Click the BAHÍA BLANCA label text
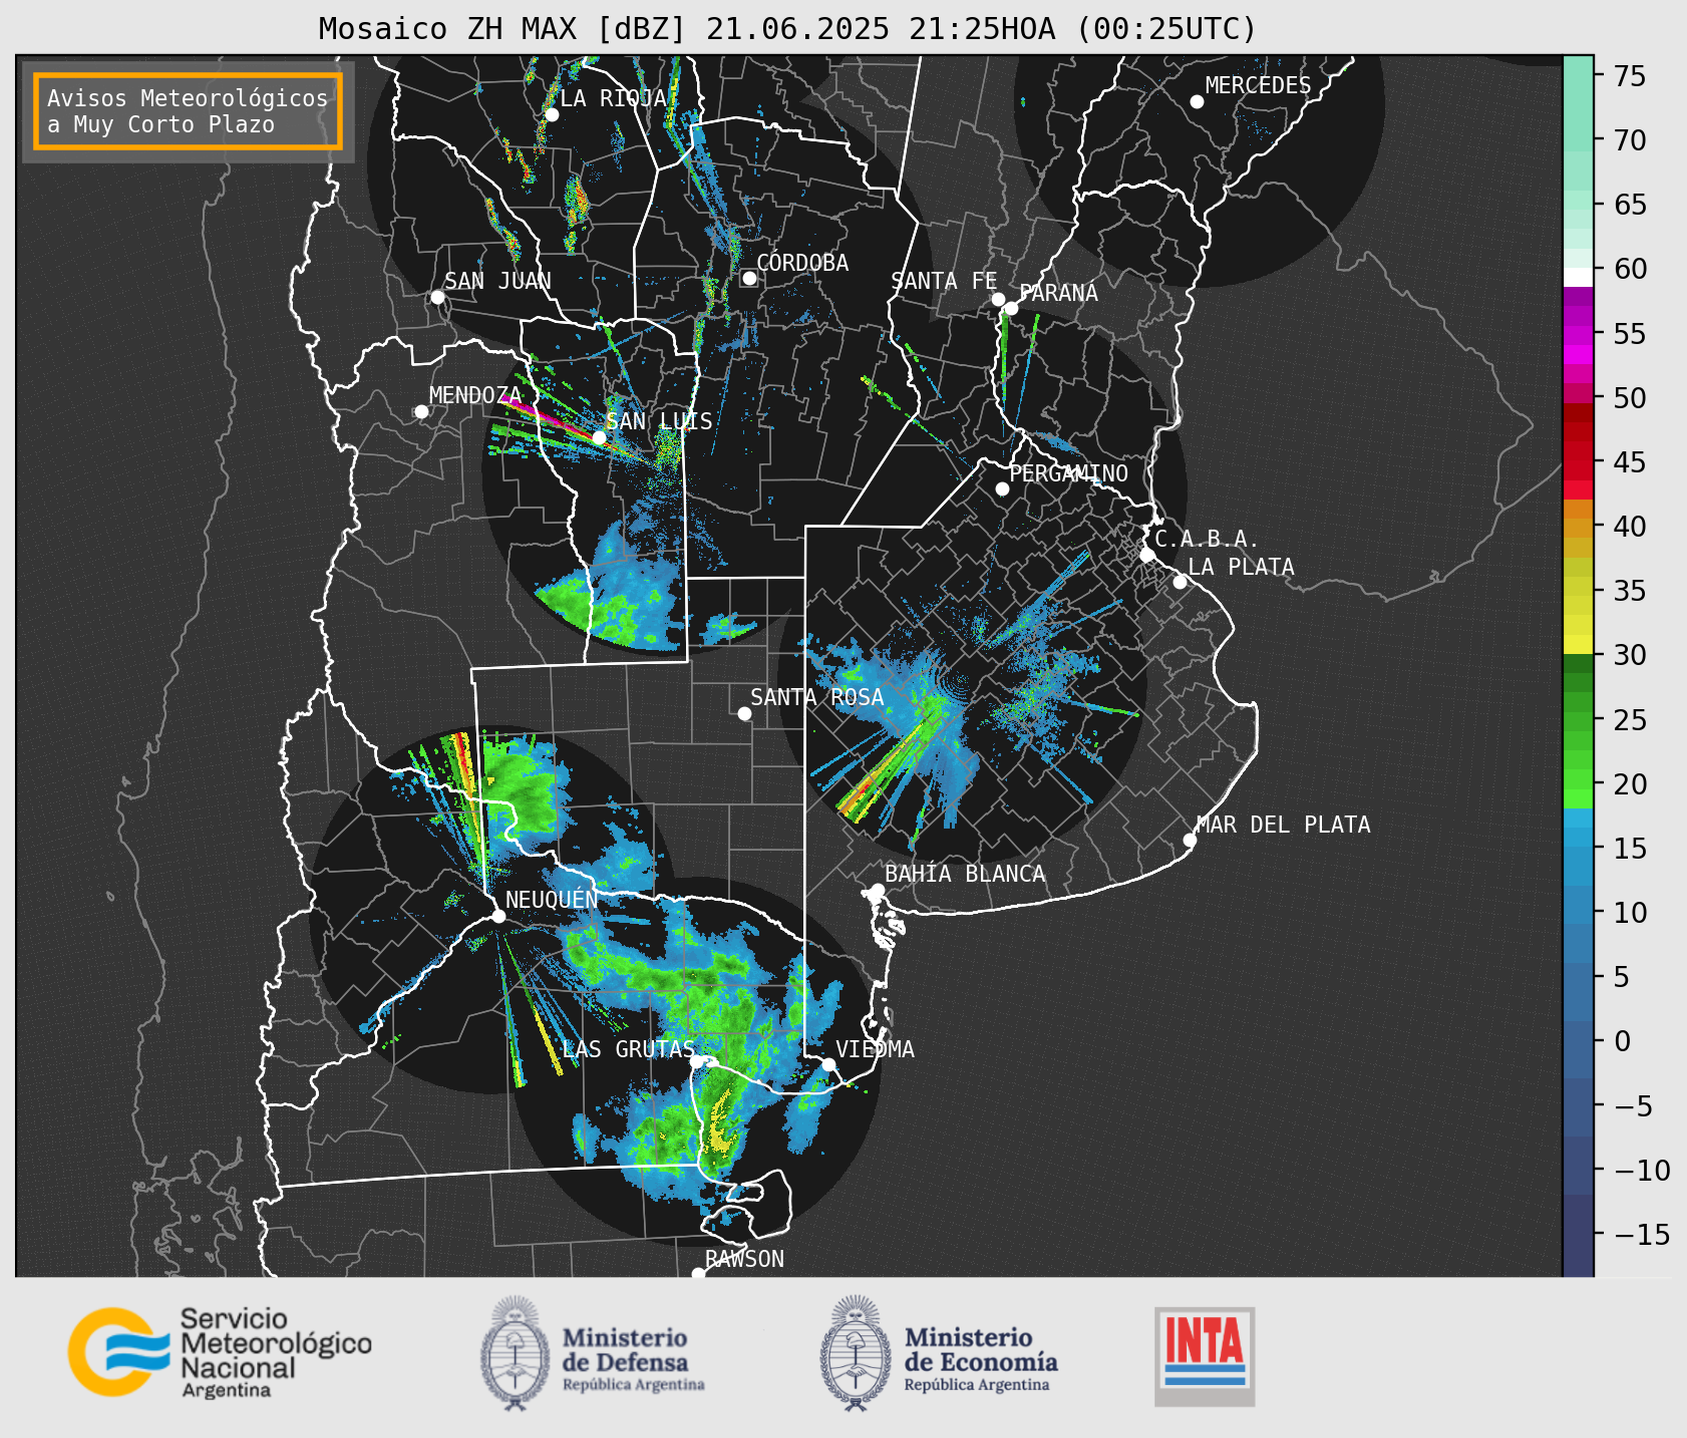The image size is (1687, 1438). click(965, 874)
